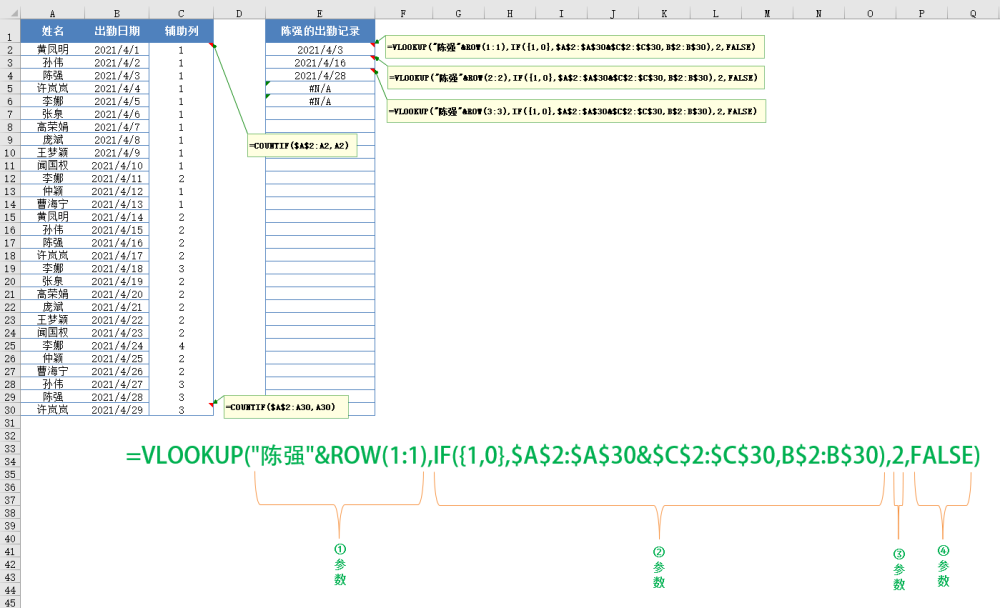Click the 辅助列 value beside 2021/4/11
Image resolution: width=1000 pixels, height=608 pixels.
pos(181,178)
